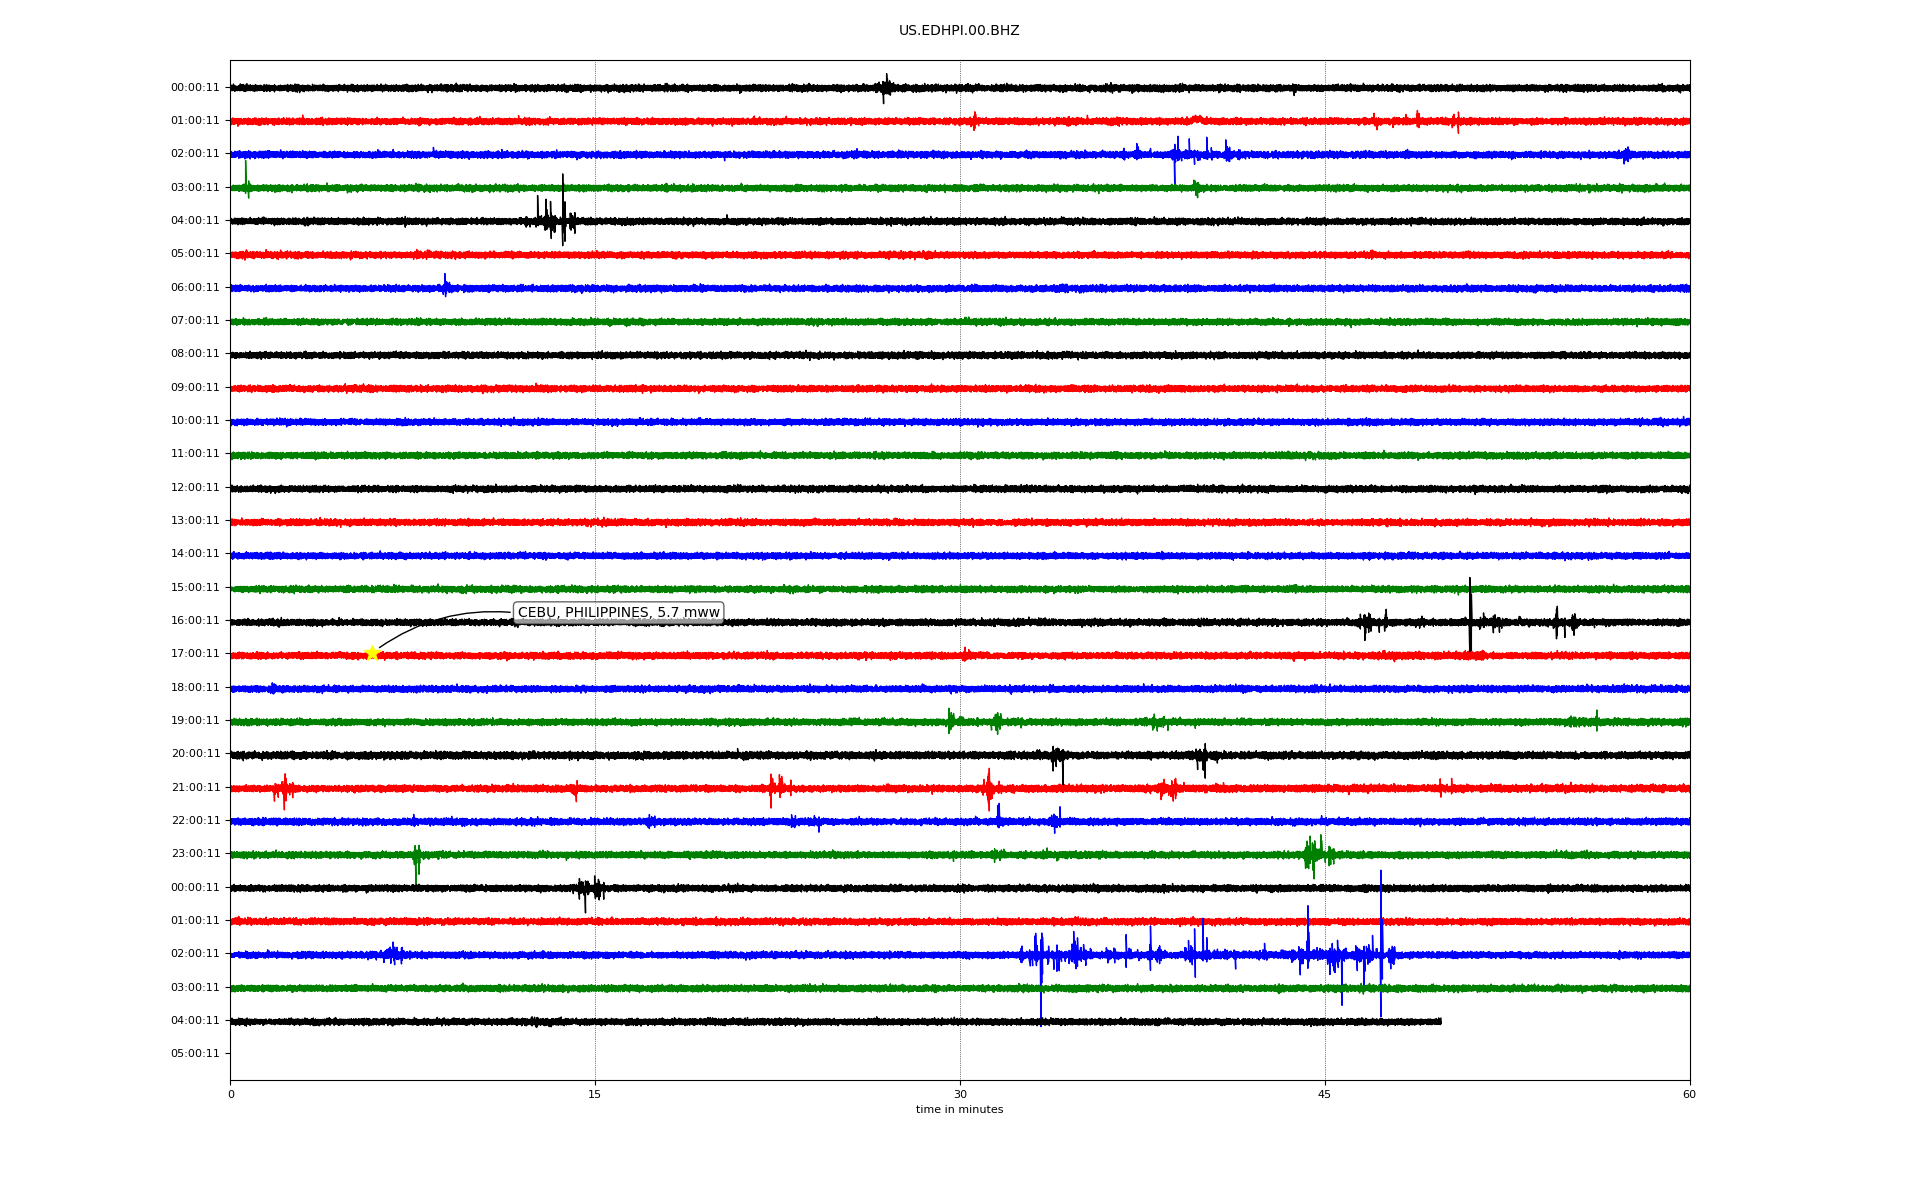Click the yellow star earthquake marker
1920x1200 pixels.
click(x=372, y=653)
